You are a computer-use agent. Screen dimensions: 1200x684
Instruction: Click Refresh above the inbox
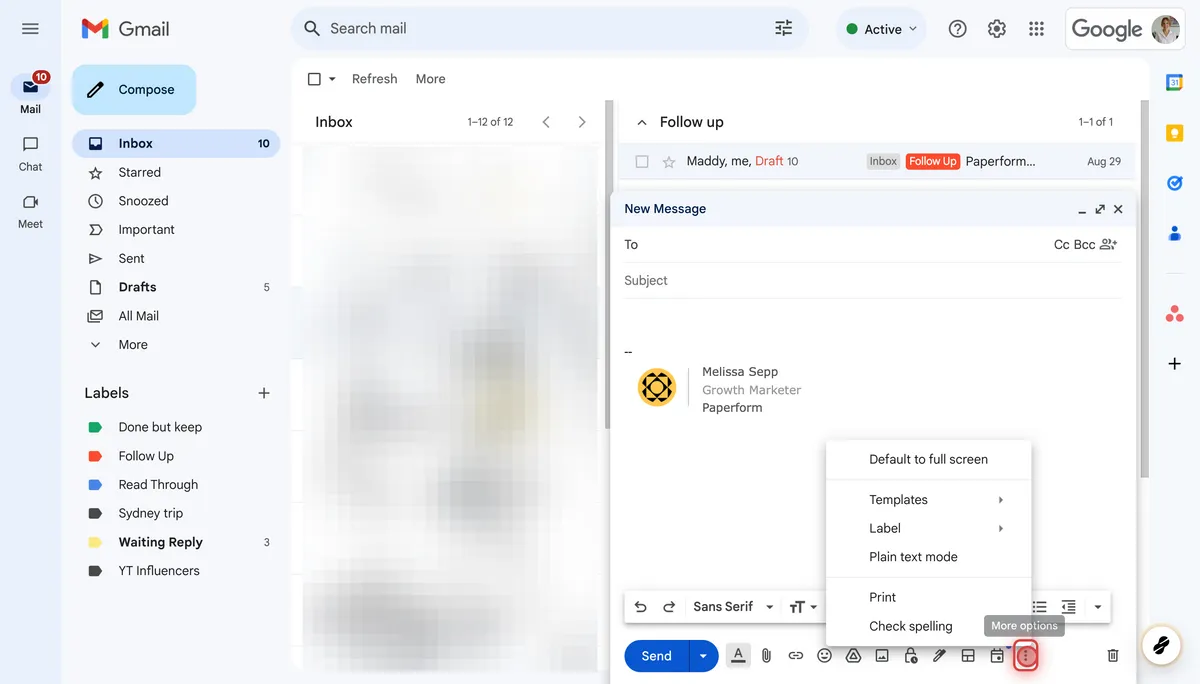tap(374, 79)
